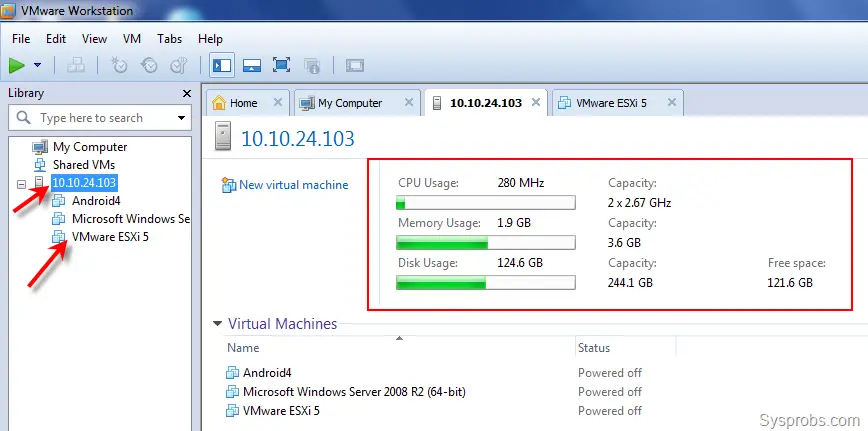Click the Revert to Snapshot toolbar icon
868x431 pixels.
tap(148, 65)
